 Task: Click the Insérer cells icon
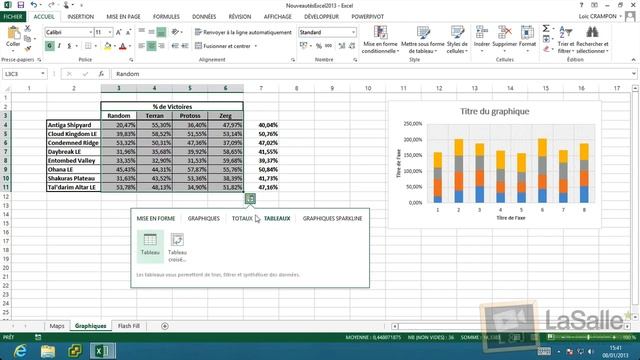click(x=482, y=33)
